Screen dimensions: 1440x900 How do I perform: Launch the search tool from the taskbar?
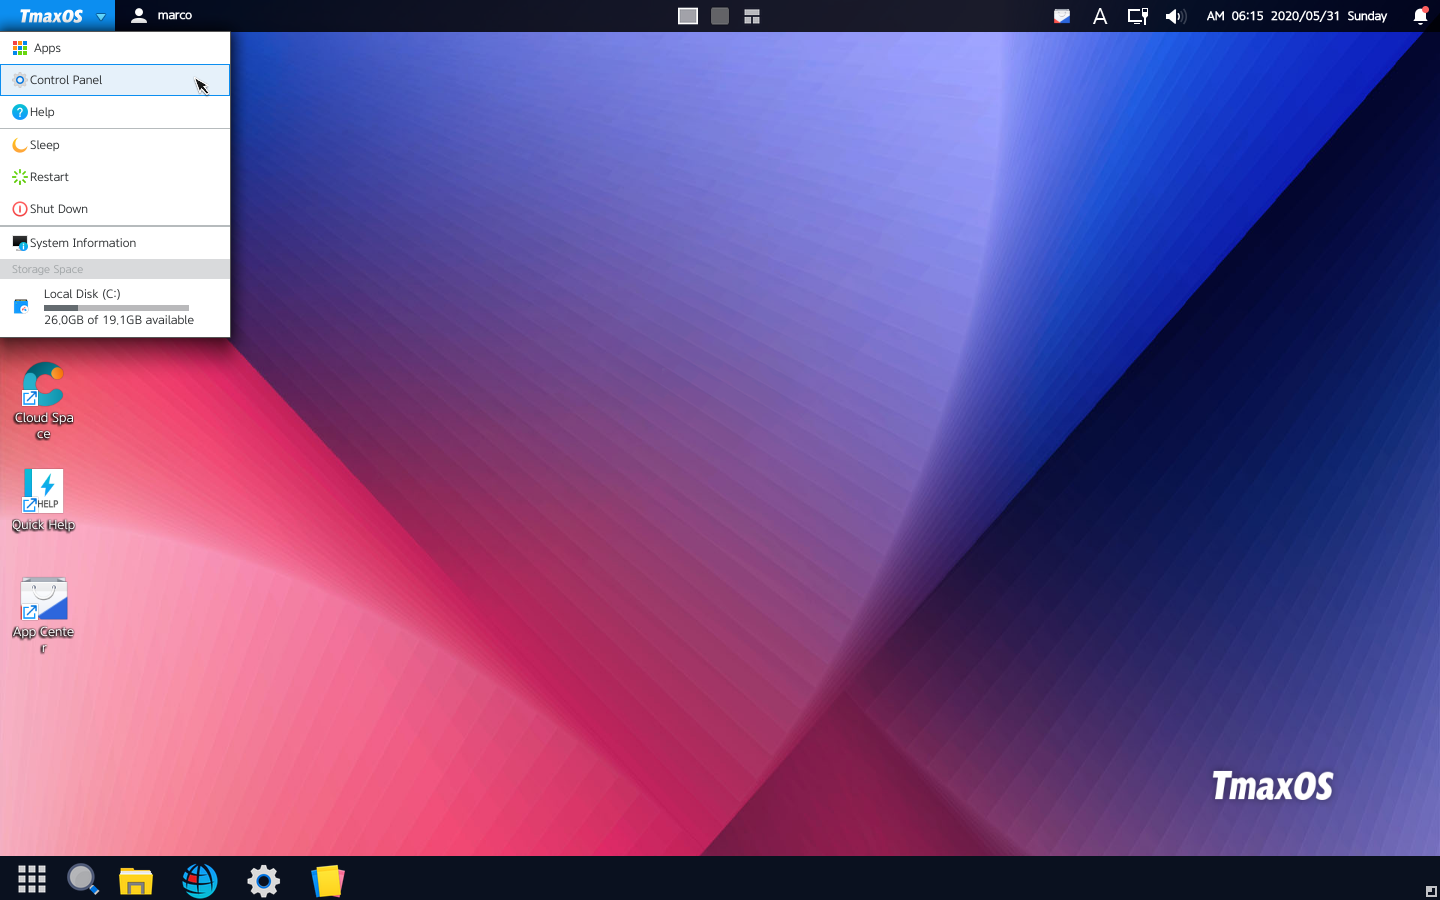pos(82,880)
